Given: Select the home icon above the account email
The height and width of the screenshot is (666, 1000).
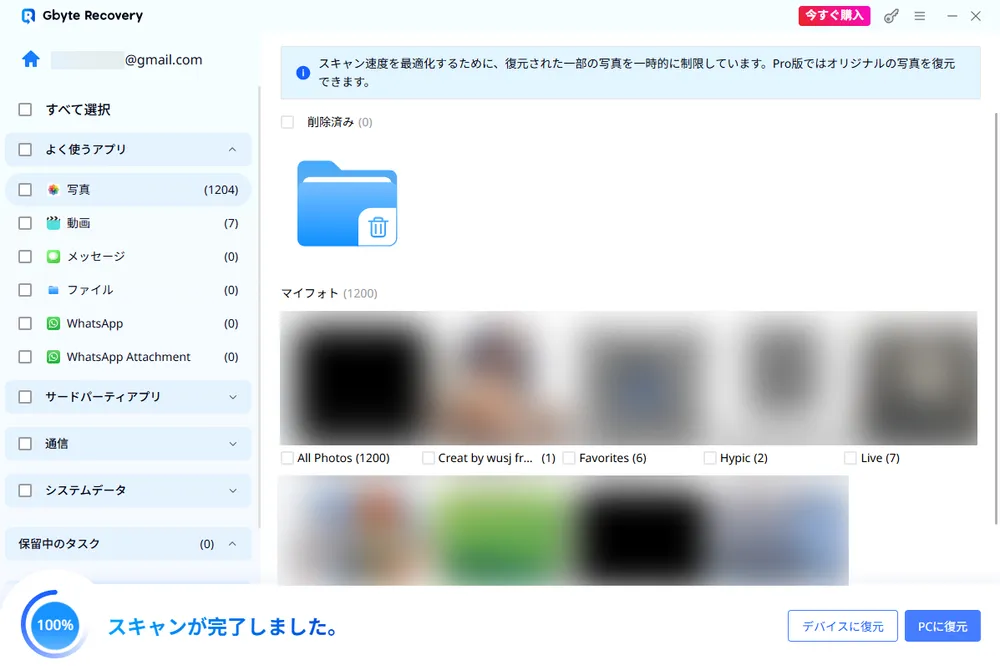Looking at the screenshot, I should (30, 60).
